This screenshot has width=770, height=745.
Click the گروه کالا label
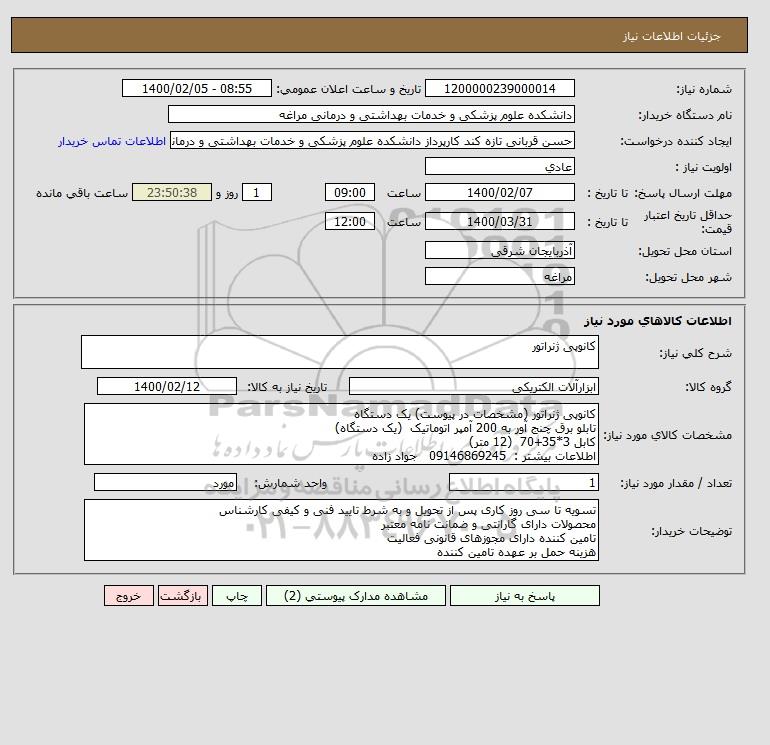(709, 387)
